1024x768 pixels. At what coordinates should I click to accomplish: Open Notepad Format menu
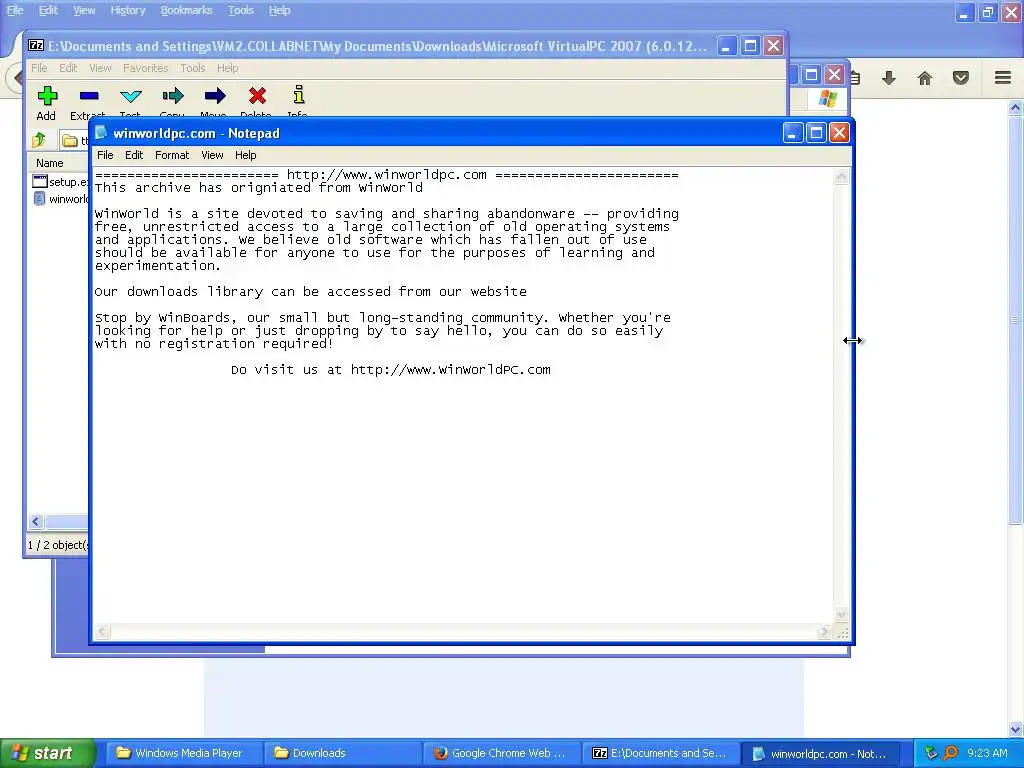172,155
